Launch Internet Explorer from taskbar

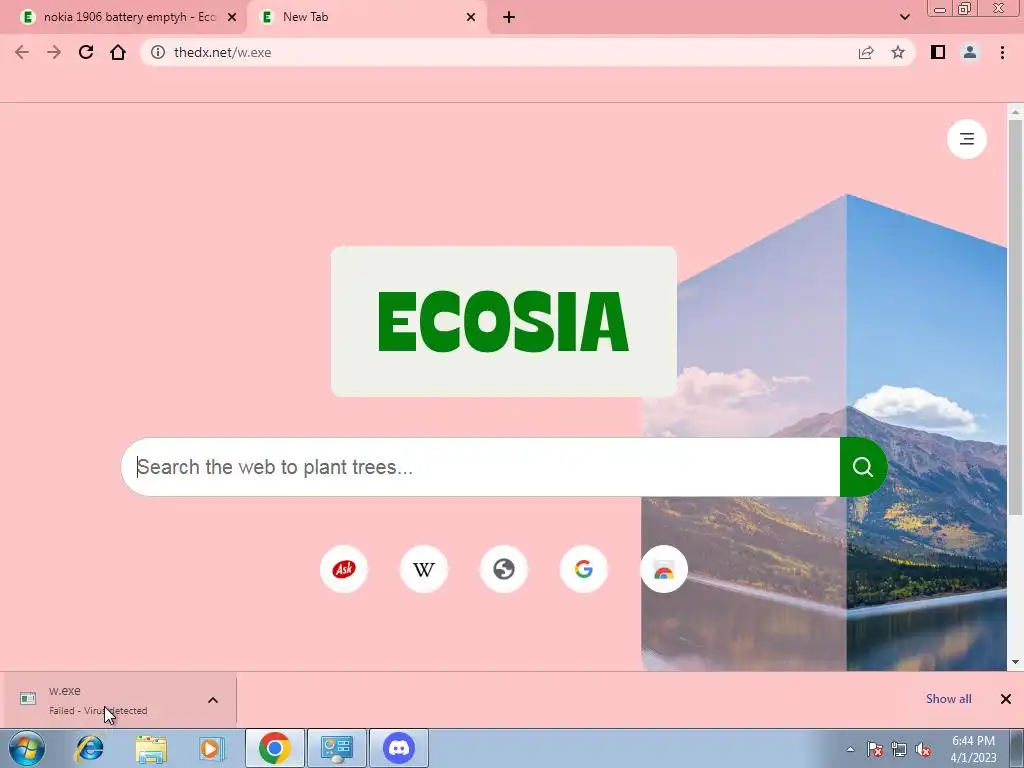(x=89, y=748)
